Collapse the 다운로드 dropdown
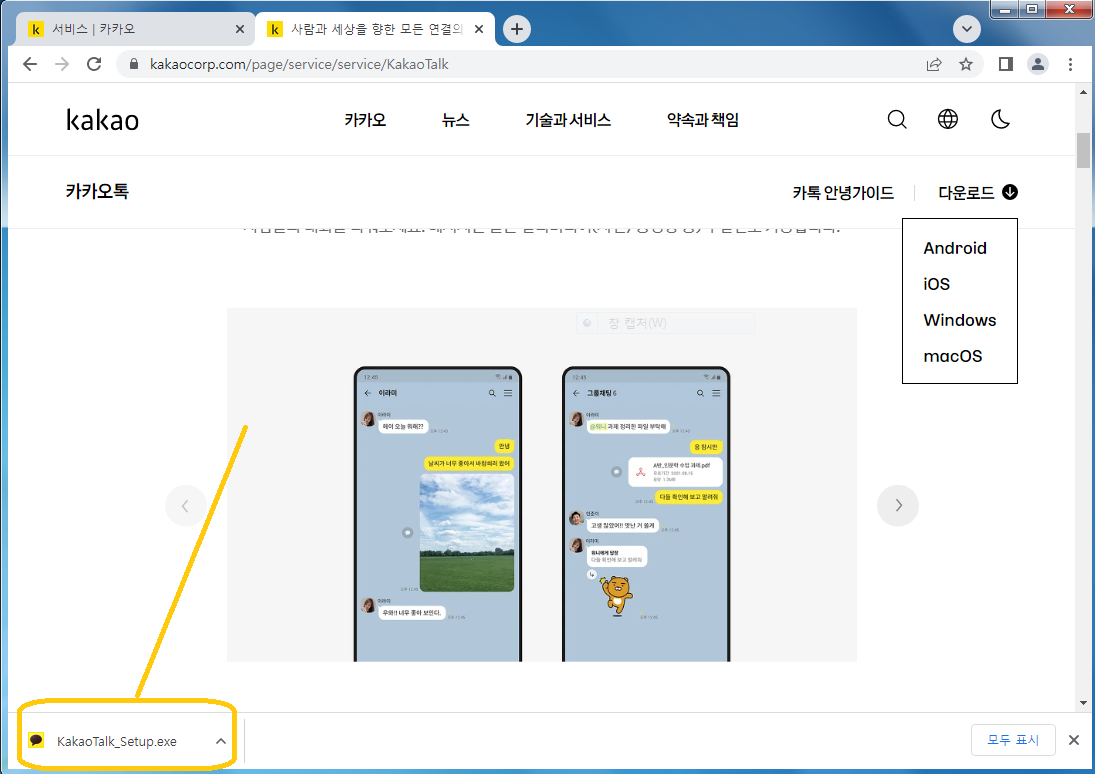Viewport: 1095px width, 774px height. tap(978, 193)
